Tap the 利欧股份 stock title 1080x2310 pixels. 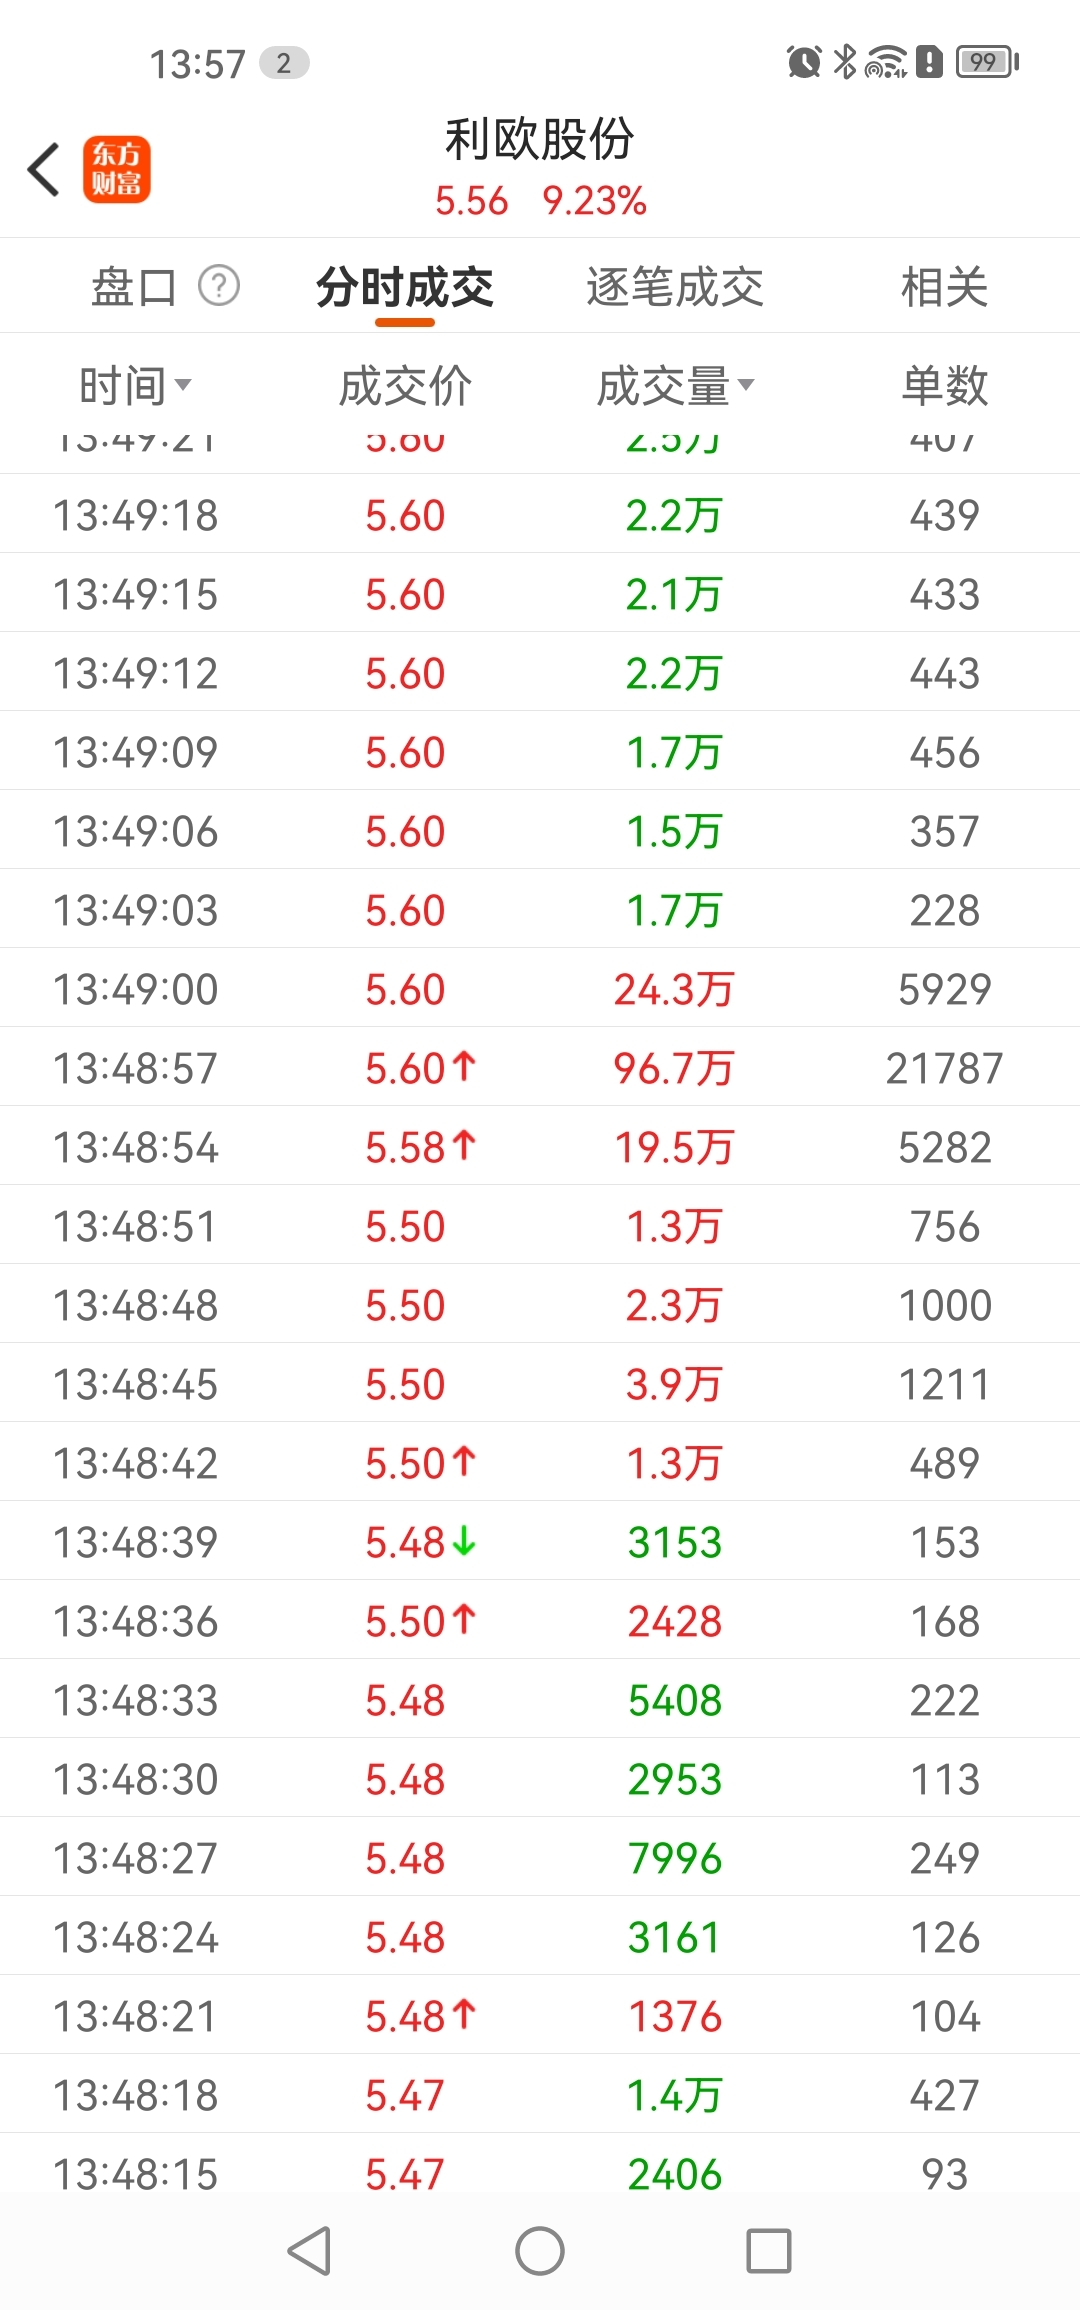(540, 139)
